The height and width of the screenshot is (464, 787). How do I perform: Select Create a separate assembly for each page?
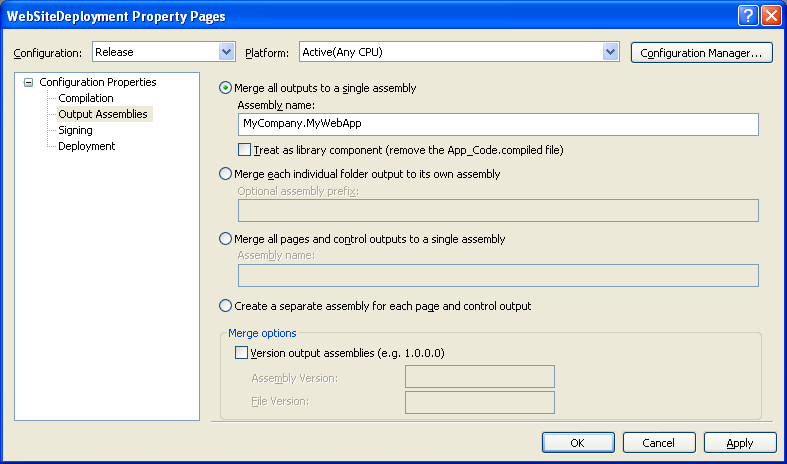226,306
